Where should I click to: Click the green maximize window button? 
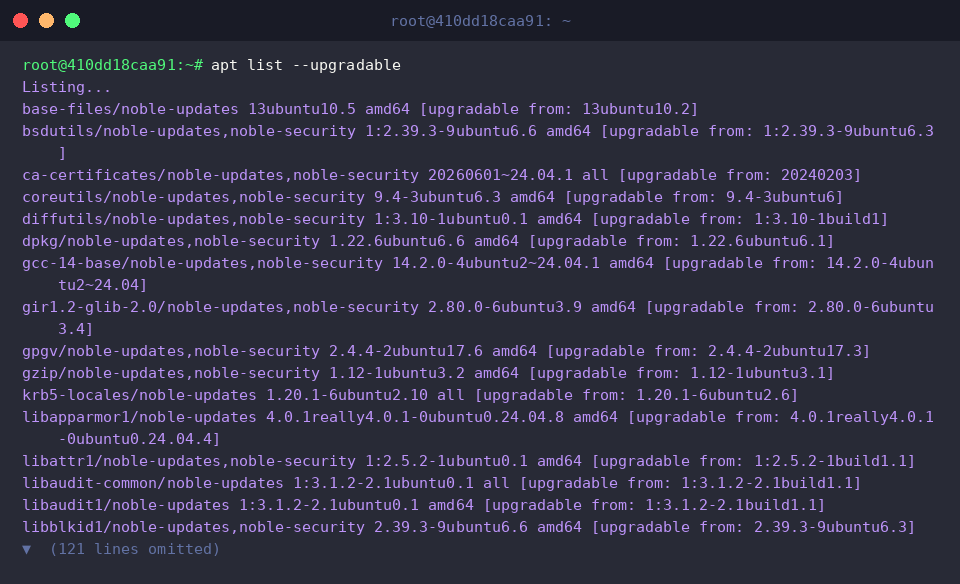point(72,21)
